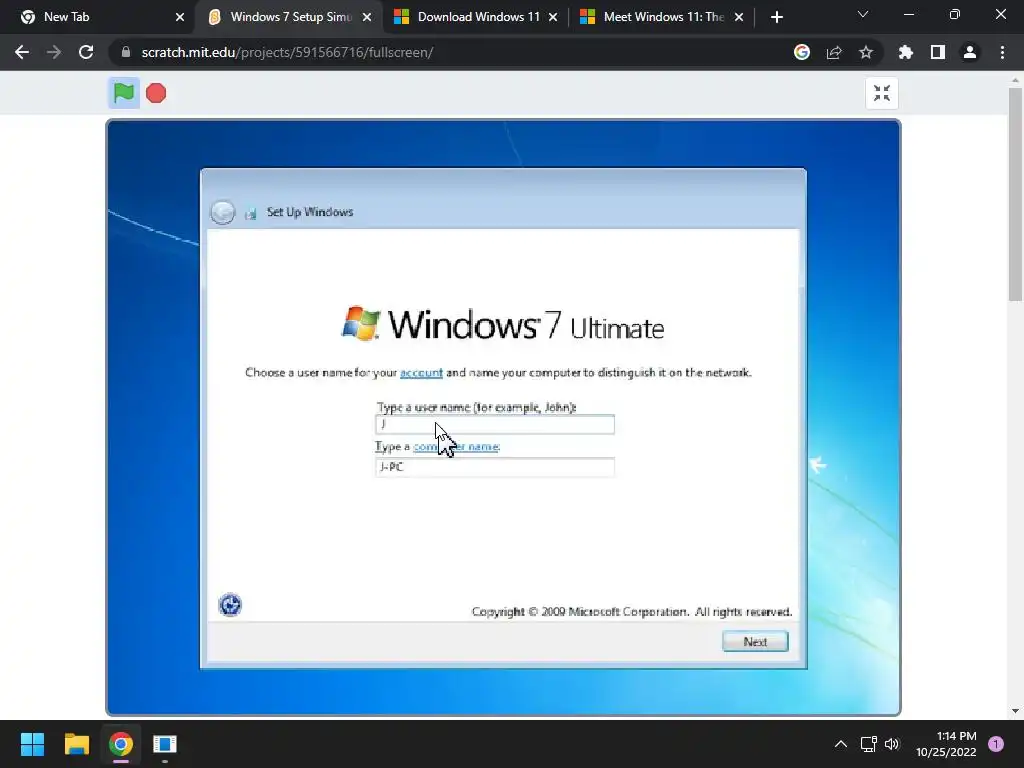This screenshot has height=768, width=1024.
Task: Open Chrome extensions puzzle icon
Action: 906,52
